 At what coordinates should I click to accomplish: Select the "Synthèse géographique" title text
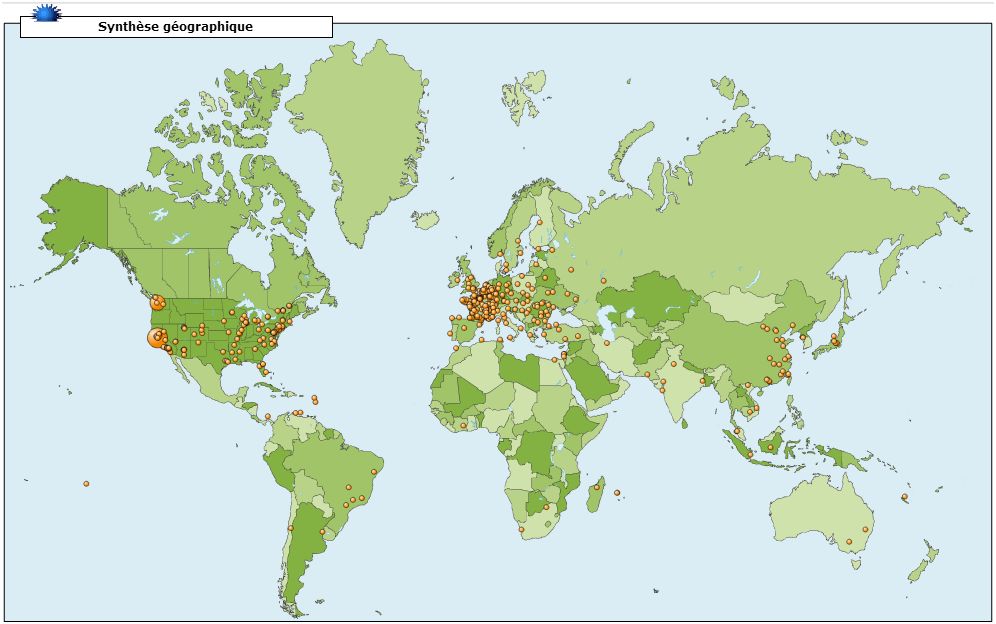pyautogui.click(x=175, y=27)
